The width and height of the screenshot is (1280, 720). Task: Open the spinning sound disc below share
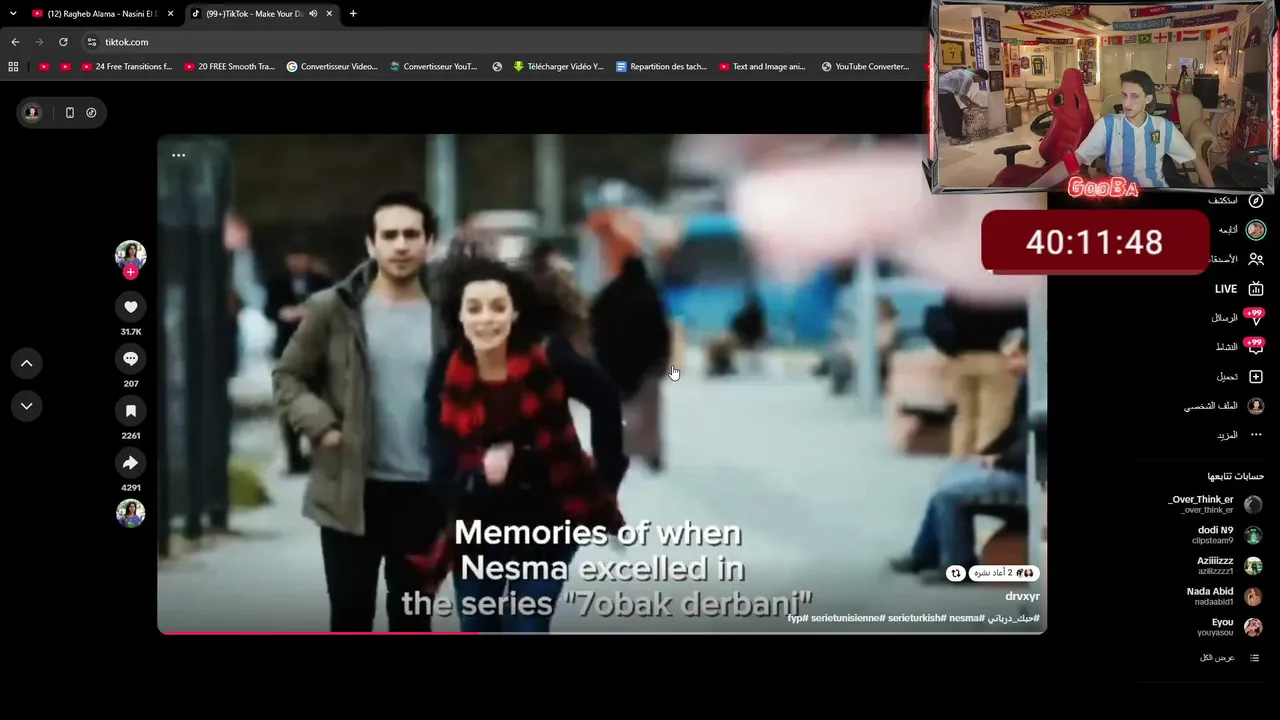pyautogui.click(x=130, y=513)
